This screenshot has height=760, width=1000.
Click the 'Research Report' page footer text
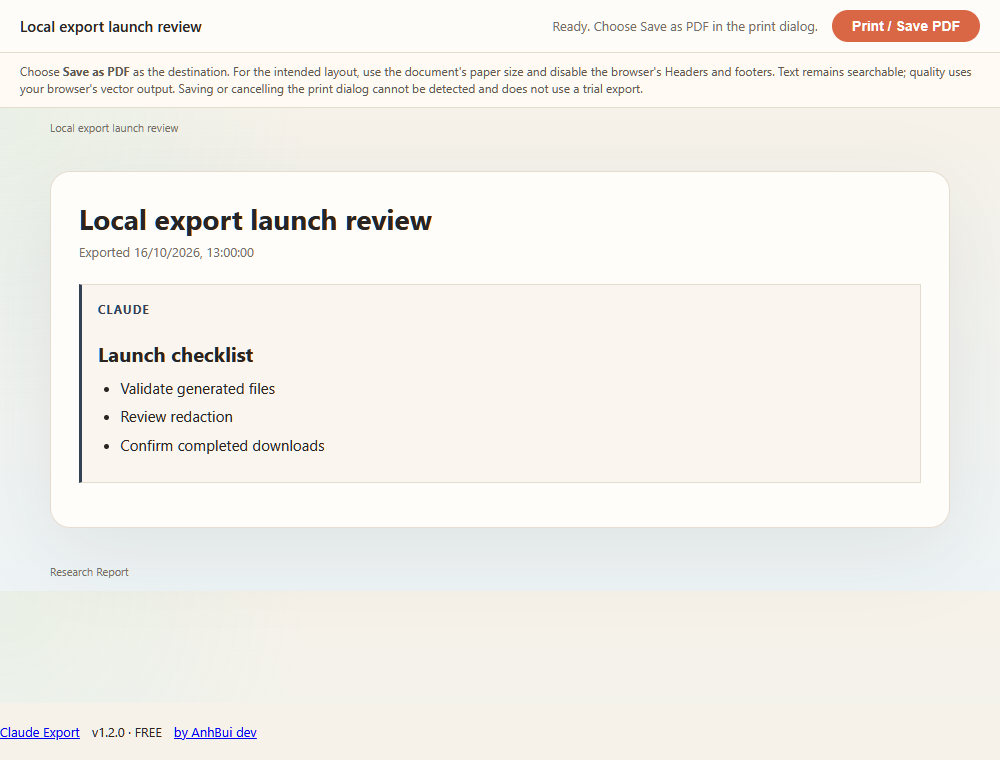[89, 573]
